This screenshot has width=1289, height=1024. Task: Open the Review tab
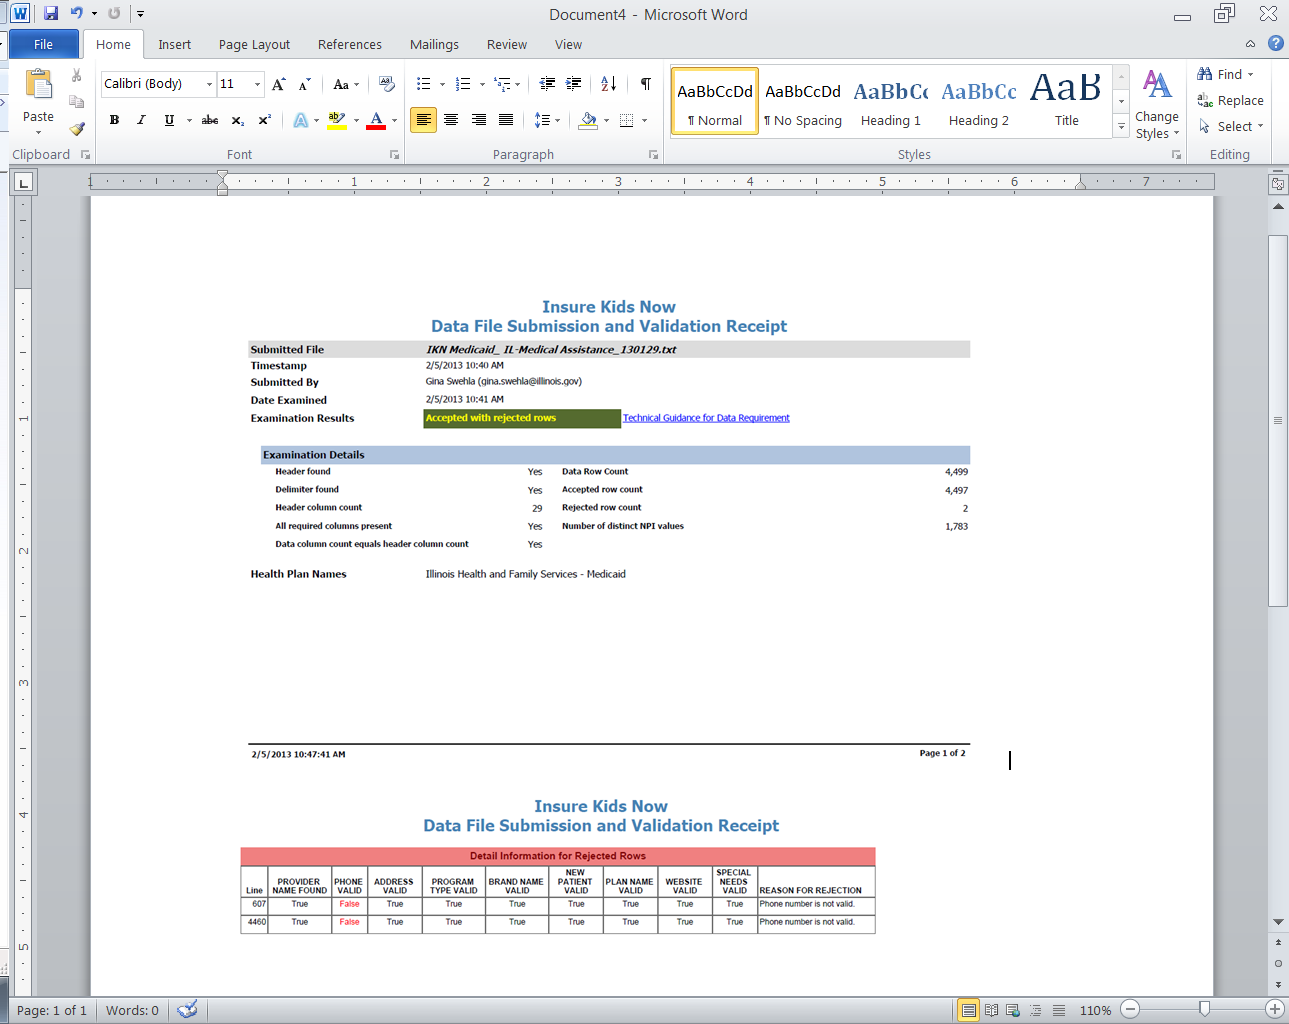tap(506, 45)
